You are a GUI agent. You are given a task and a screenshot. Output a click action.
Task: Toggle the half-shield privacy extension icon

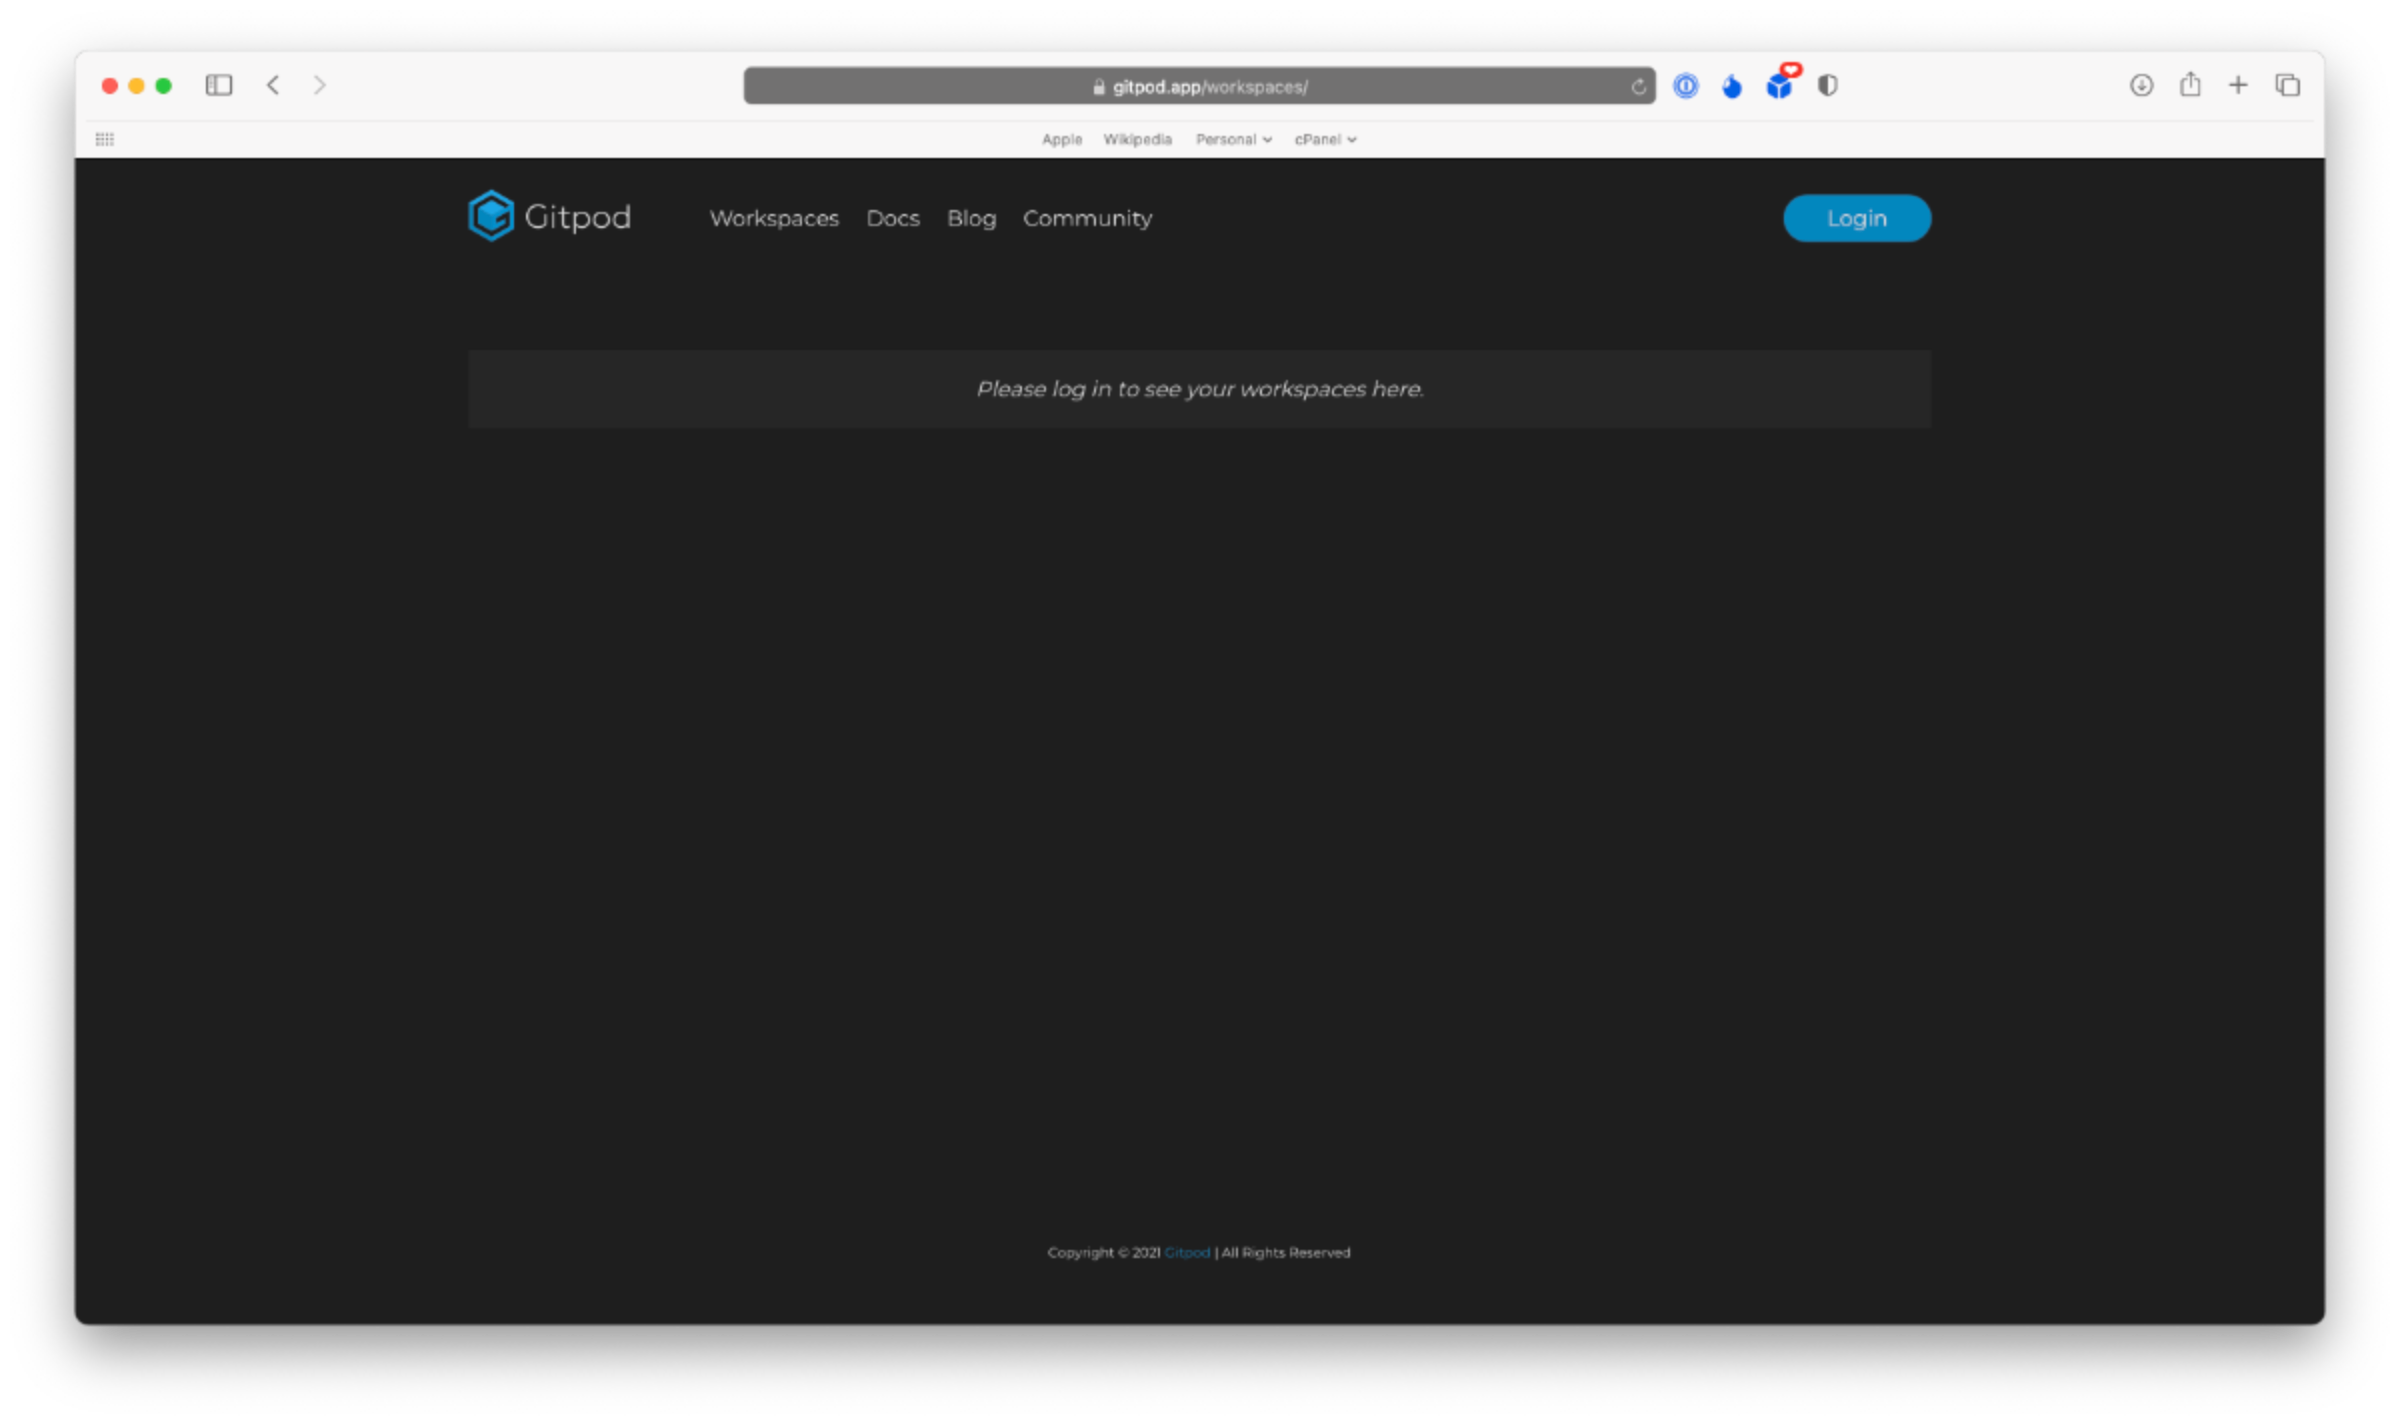tap(1828, 86)
